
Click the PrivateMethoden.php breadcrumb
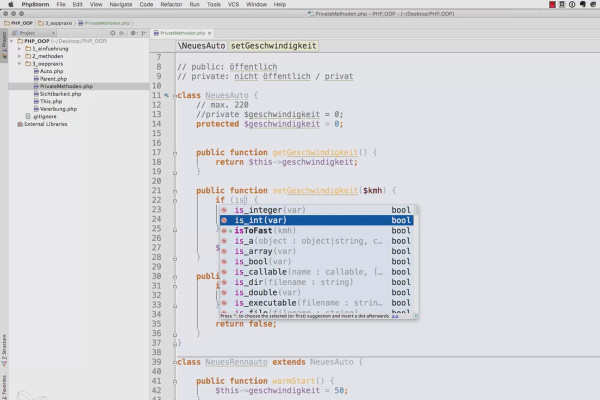104,23
